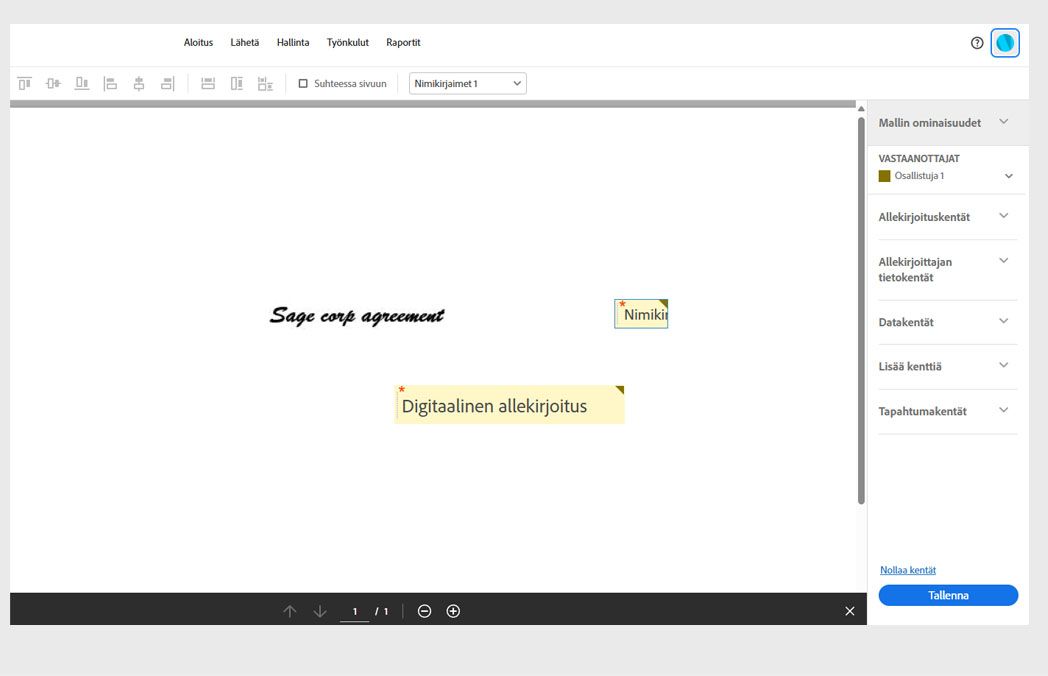This screenshot has height=676, width=1048.
Task: Click the align right edges icon
Action: coord(168,84)
